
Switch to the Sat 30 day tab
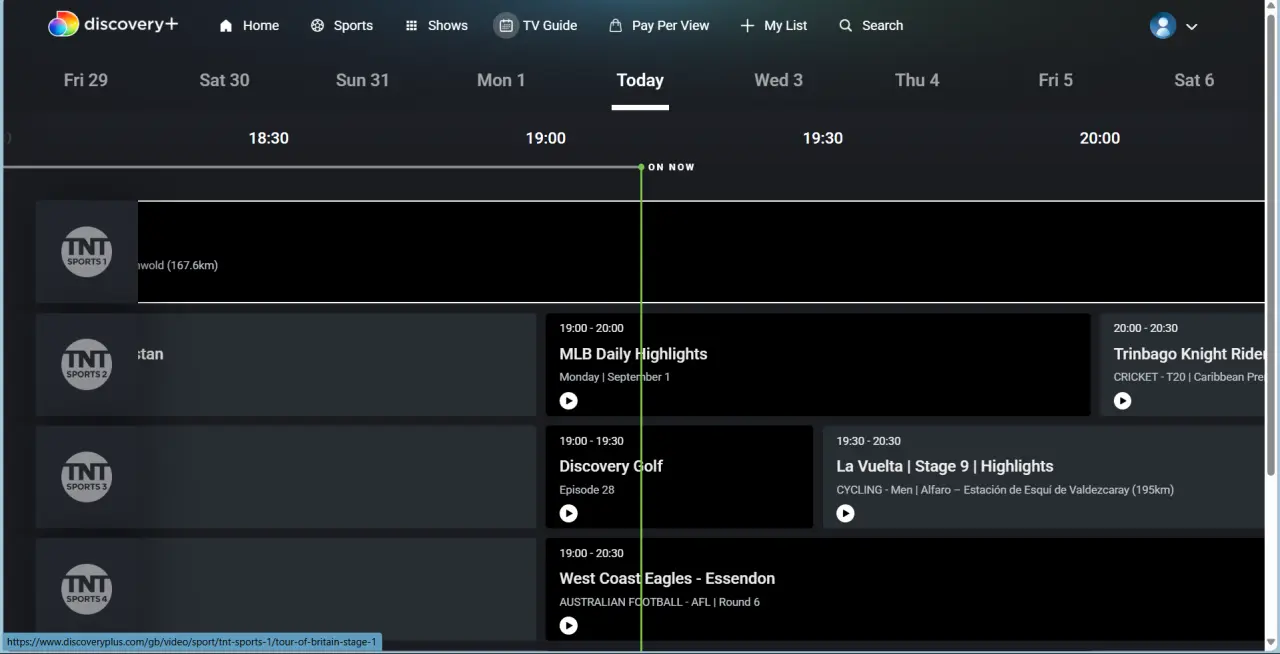tap(224, 80)
